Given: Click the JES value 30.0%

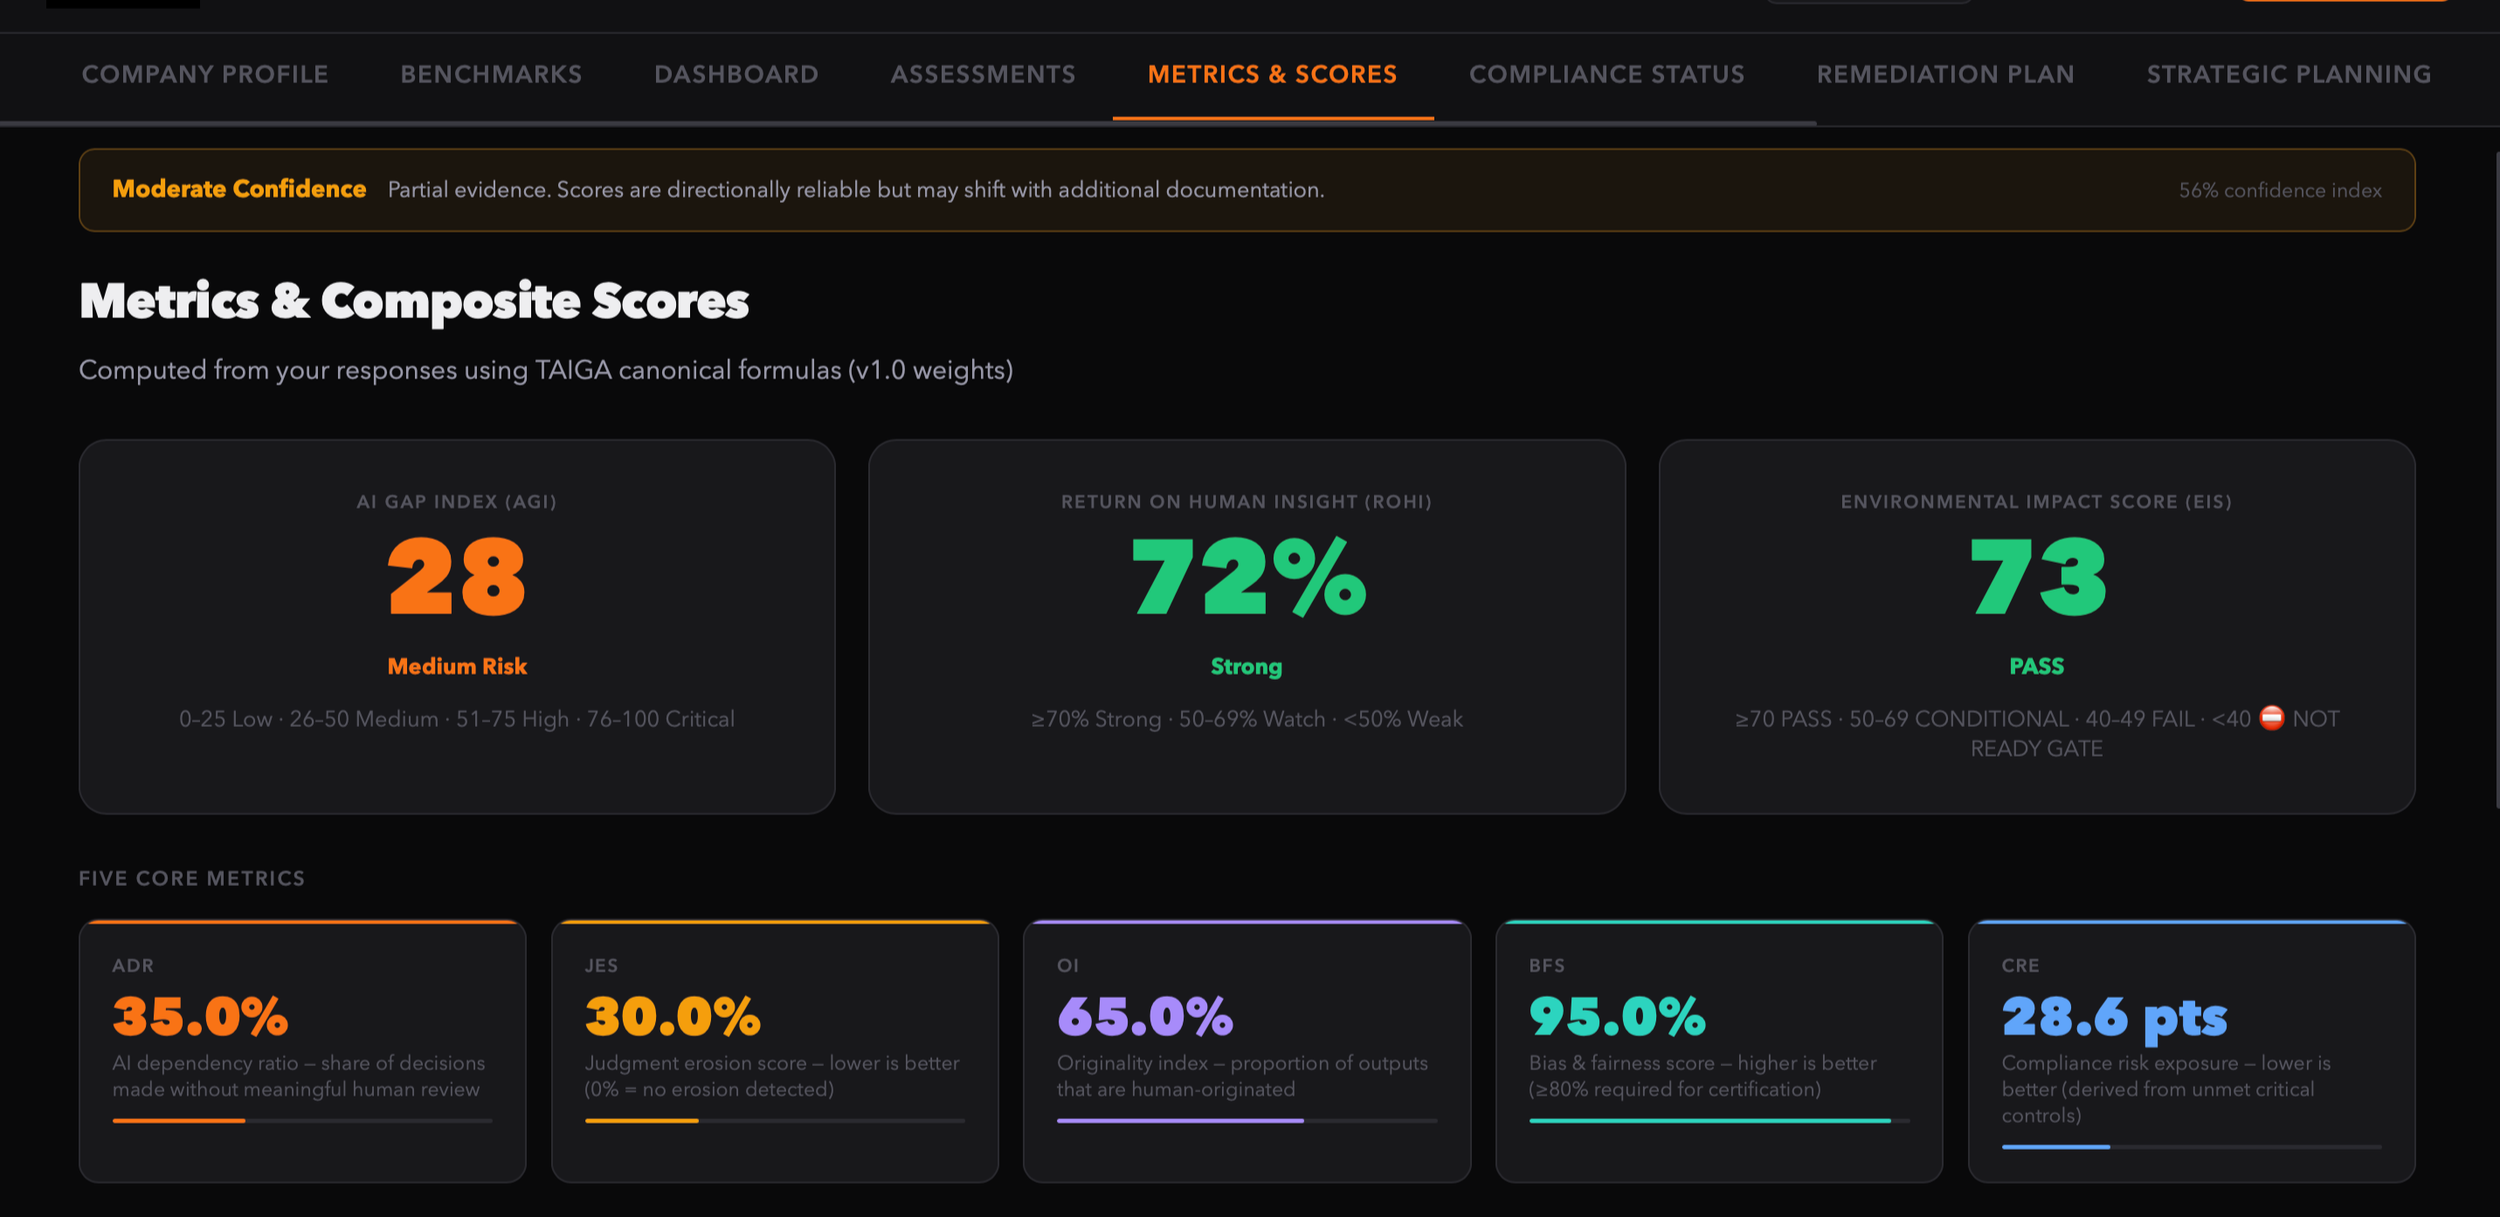Looking at the screenshot, I should pyautogui.click(x=672, y=1017).
